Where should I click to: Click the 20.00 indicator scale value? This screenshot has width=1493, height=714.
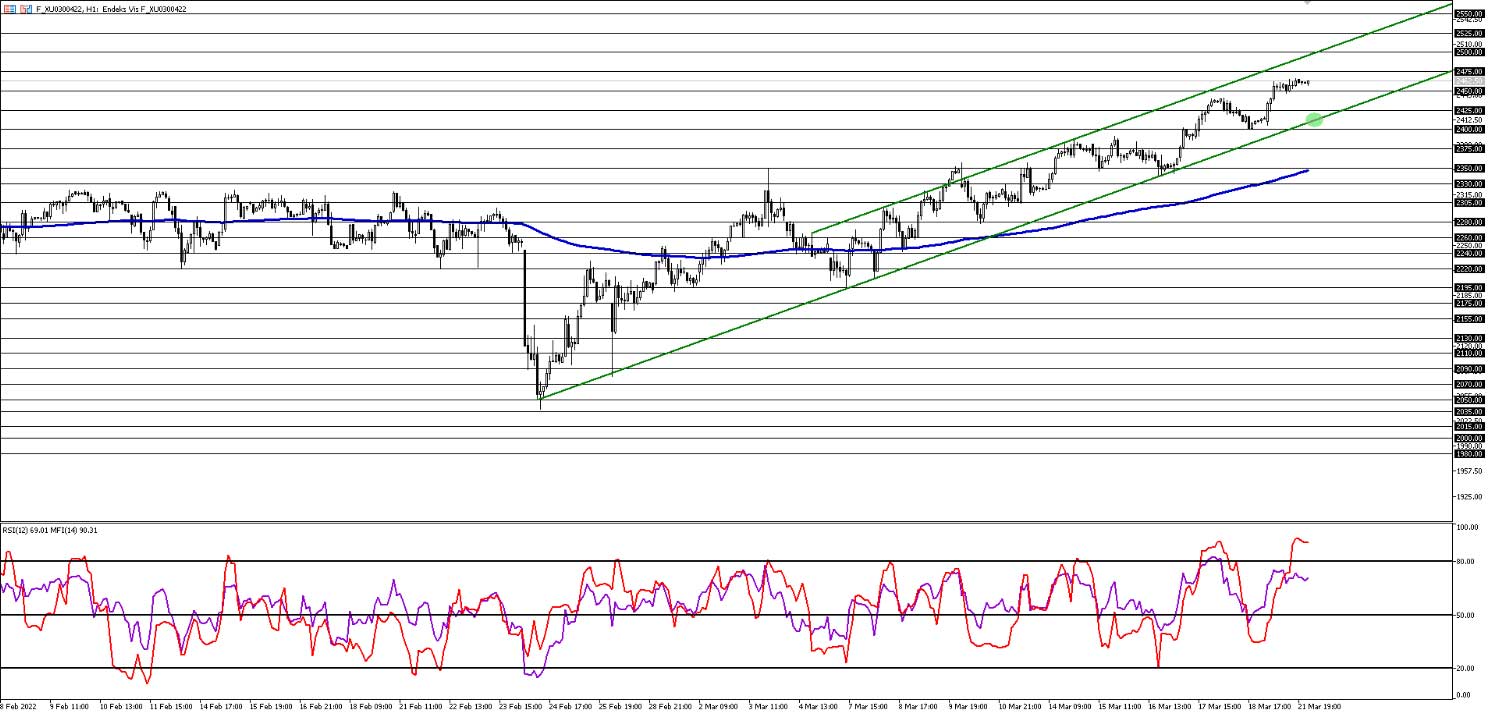pos(1466,668)
